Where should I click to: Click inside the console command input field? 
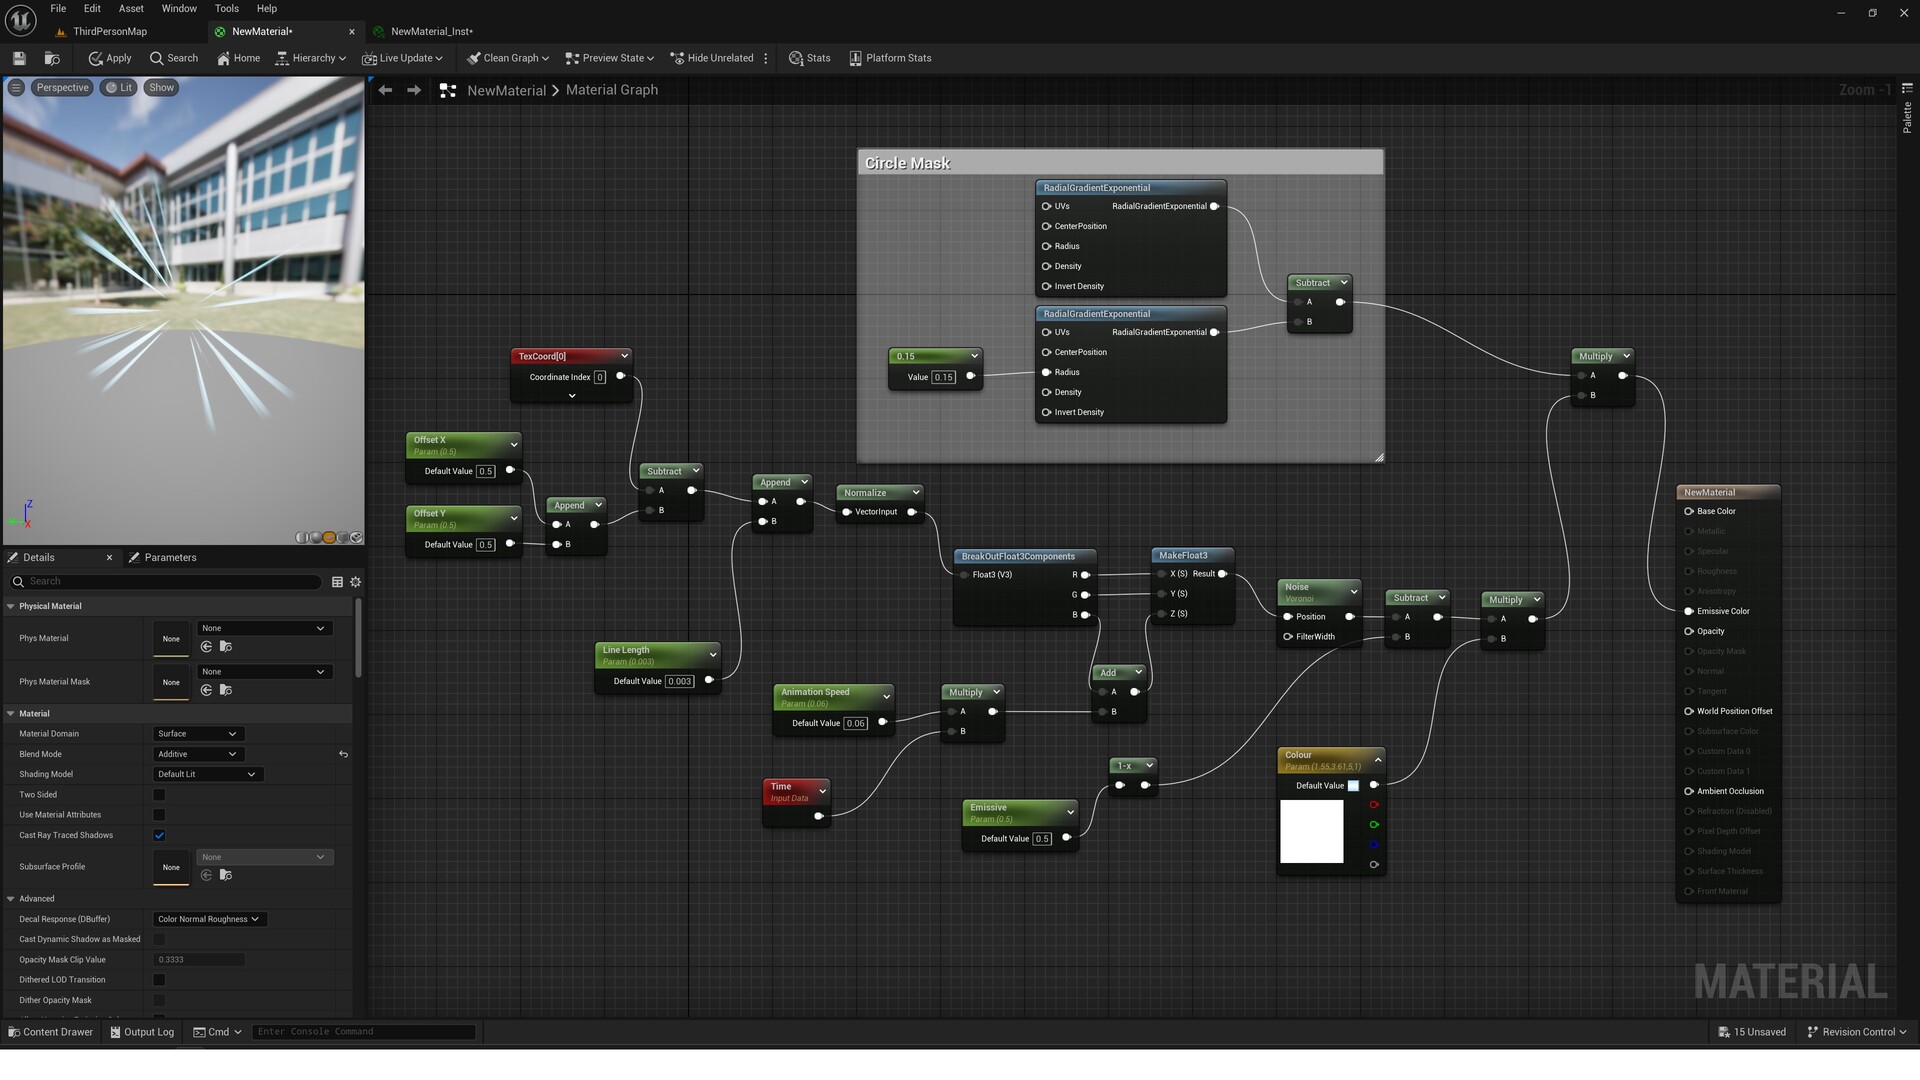click(363, 1031)
